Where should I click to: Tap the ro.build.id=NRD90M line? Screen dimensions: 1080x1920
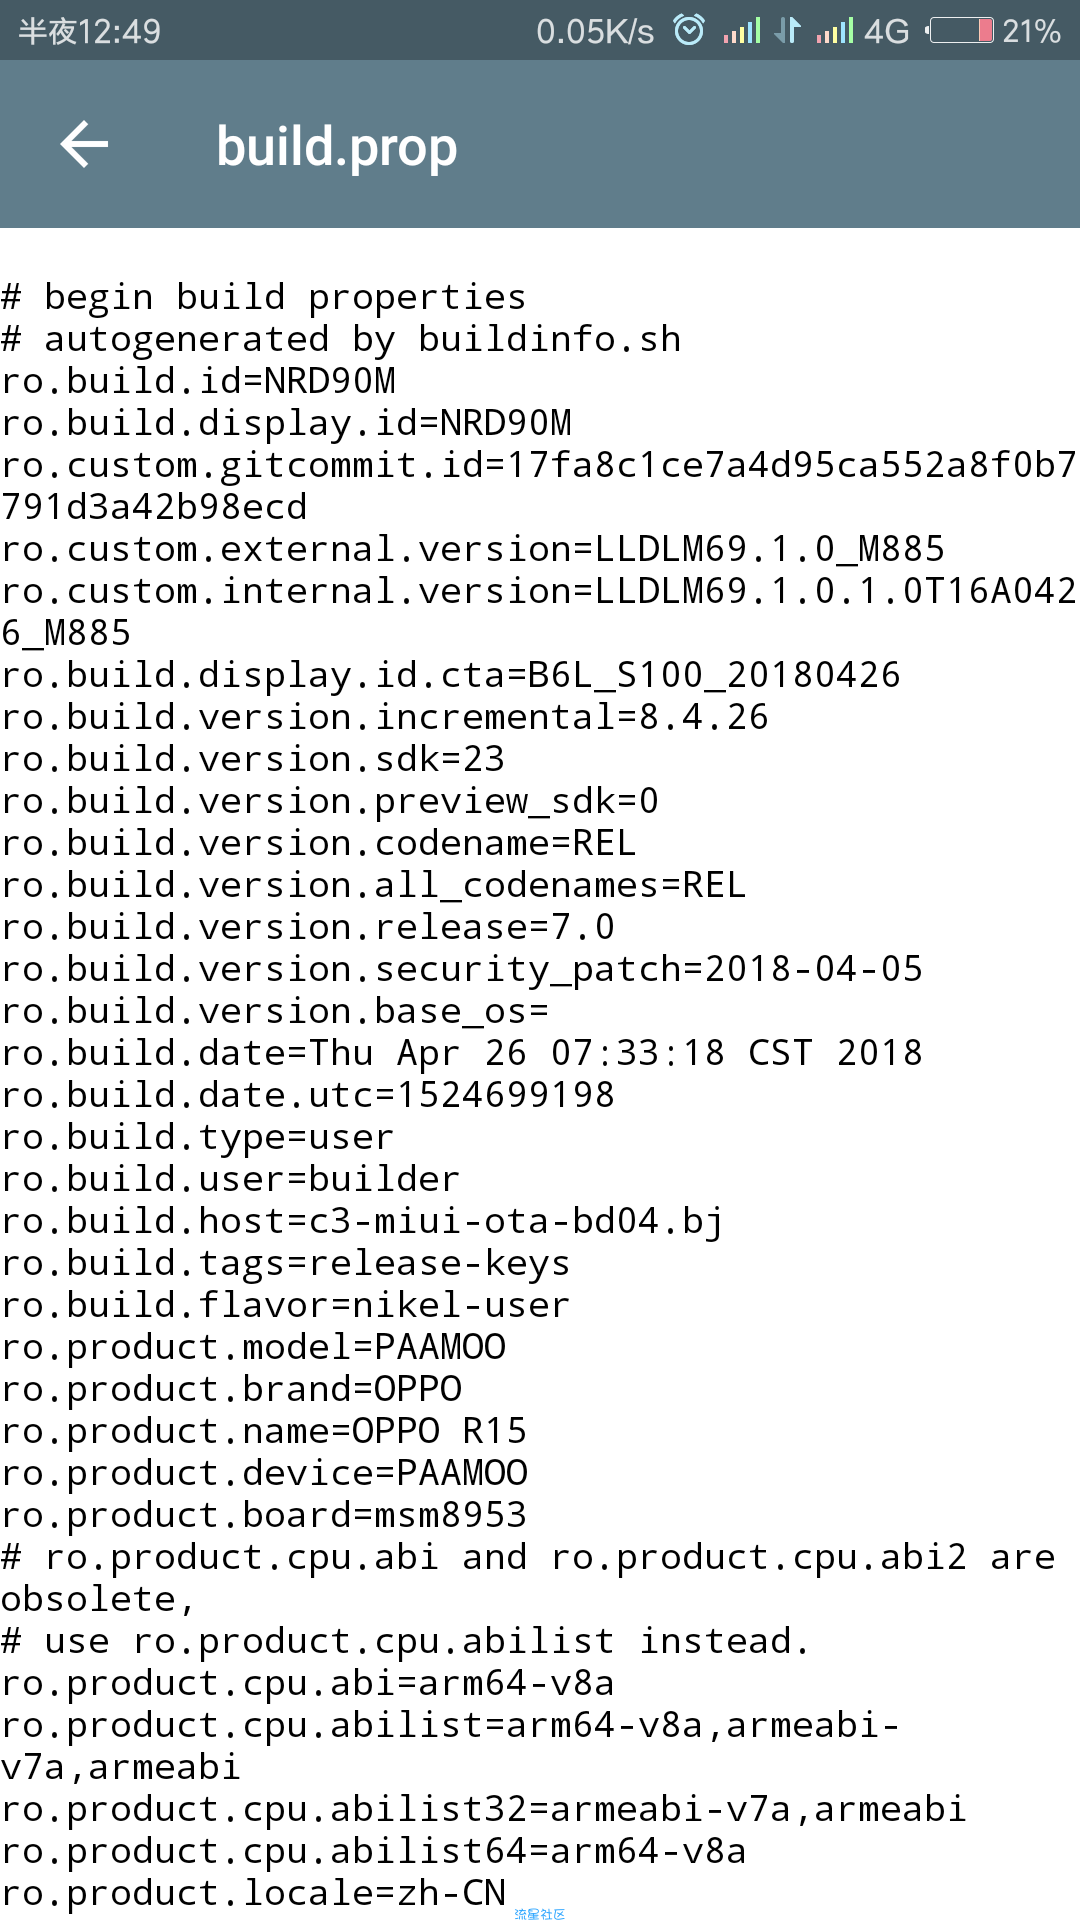(x=199, y=381)
